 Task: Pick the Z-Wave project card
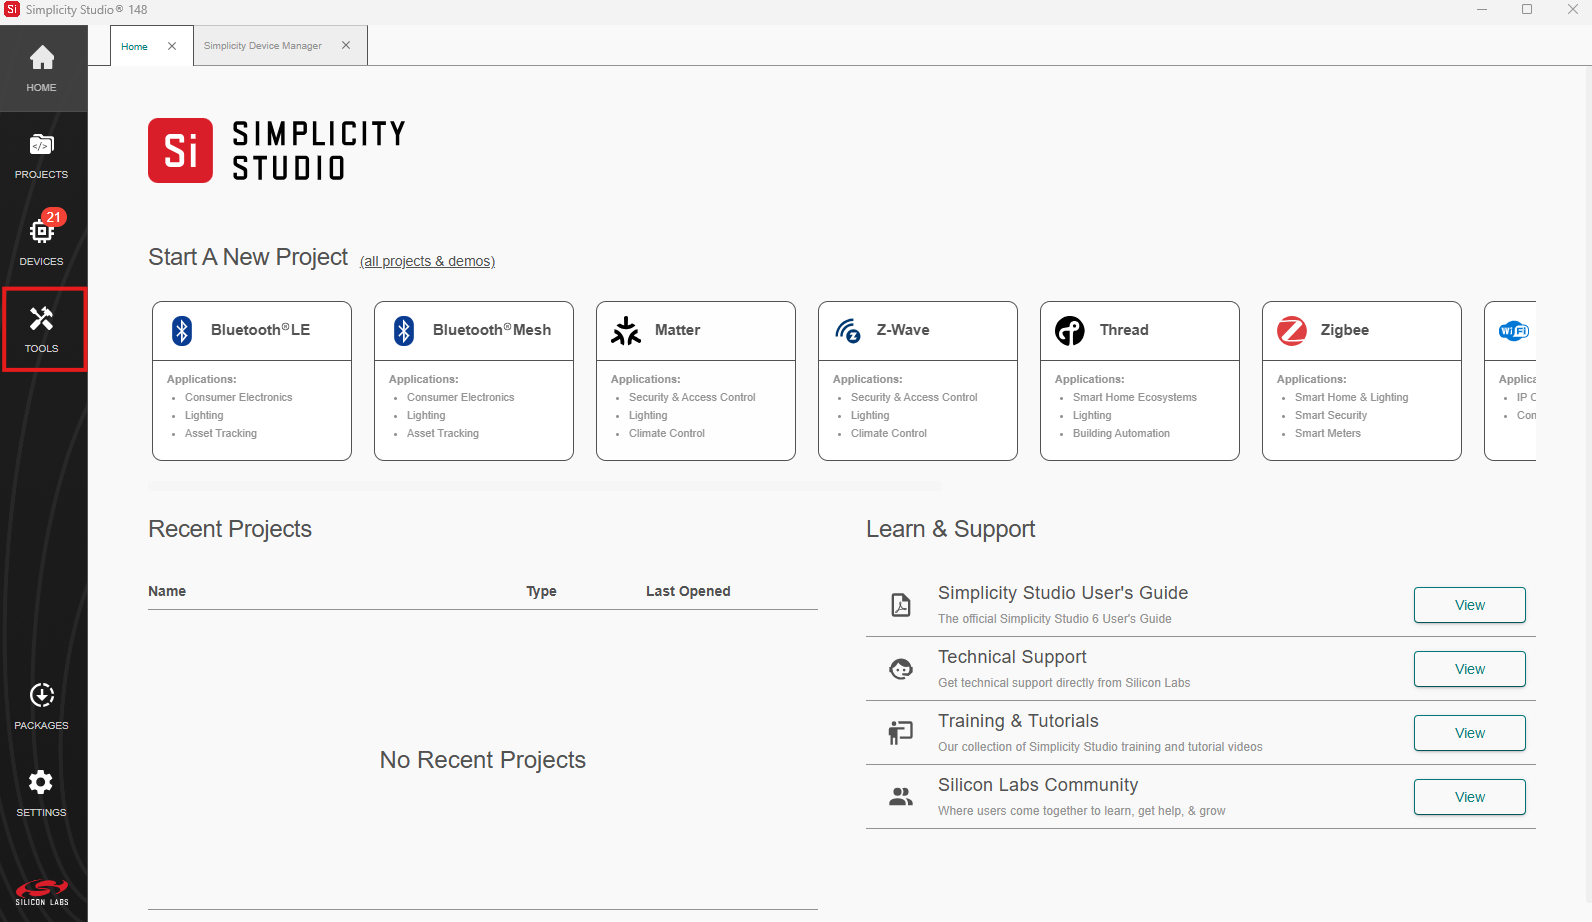pos(918,380)
